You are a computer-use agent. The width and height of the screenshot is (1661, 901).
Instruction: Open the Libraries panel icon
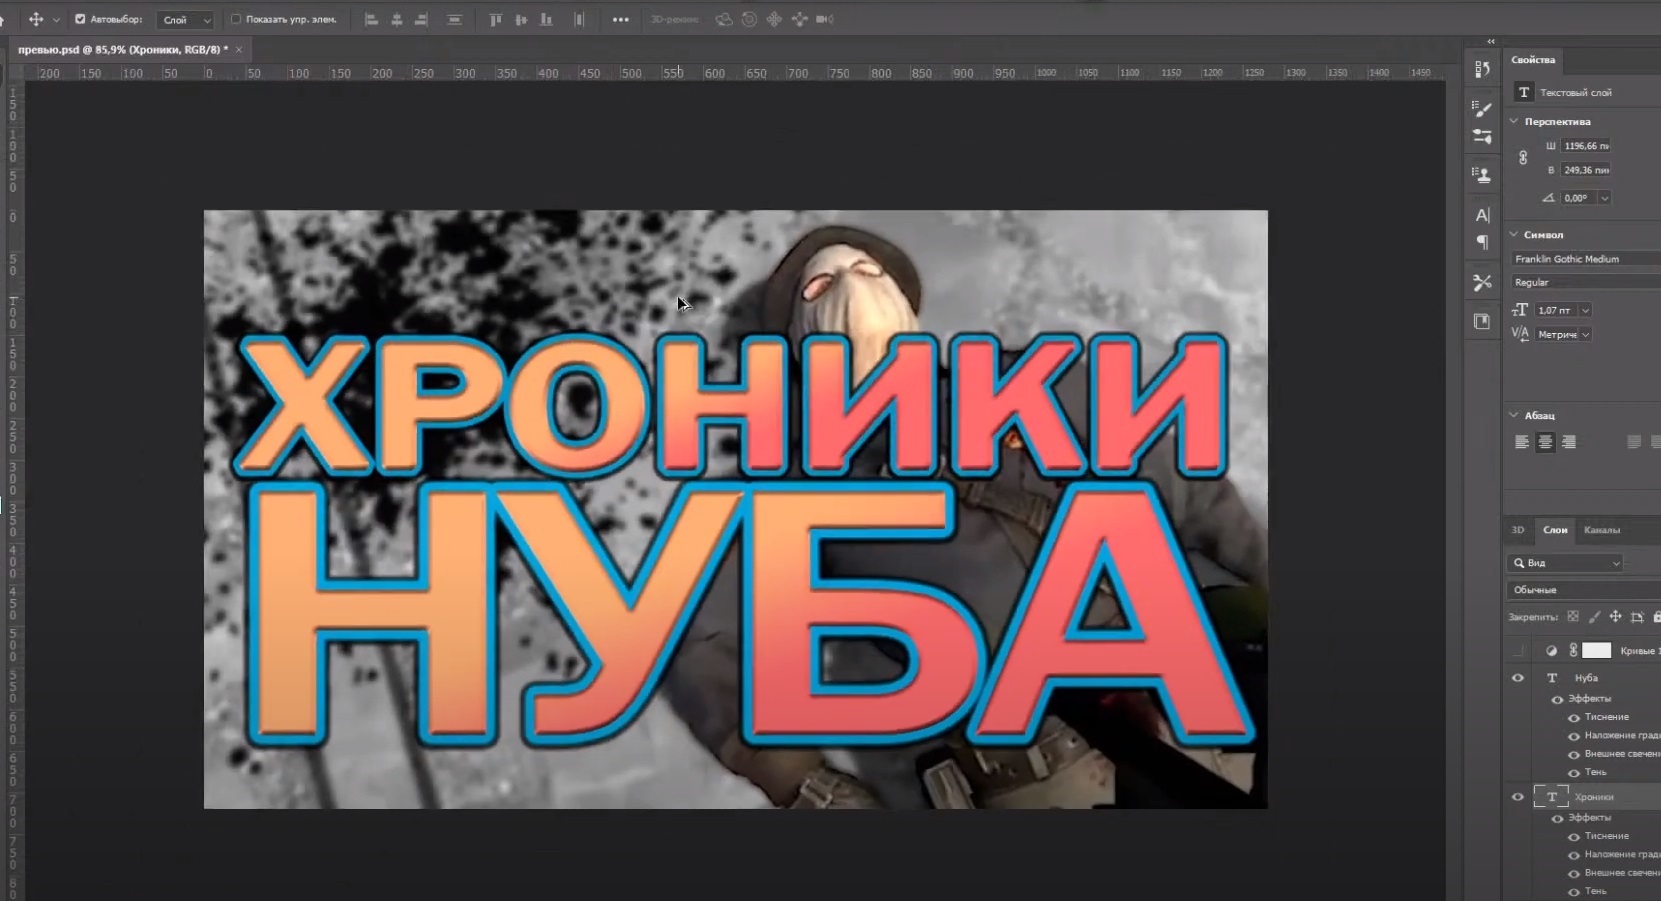point(1482,321)
